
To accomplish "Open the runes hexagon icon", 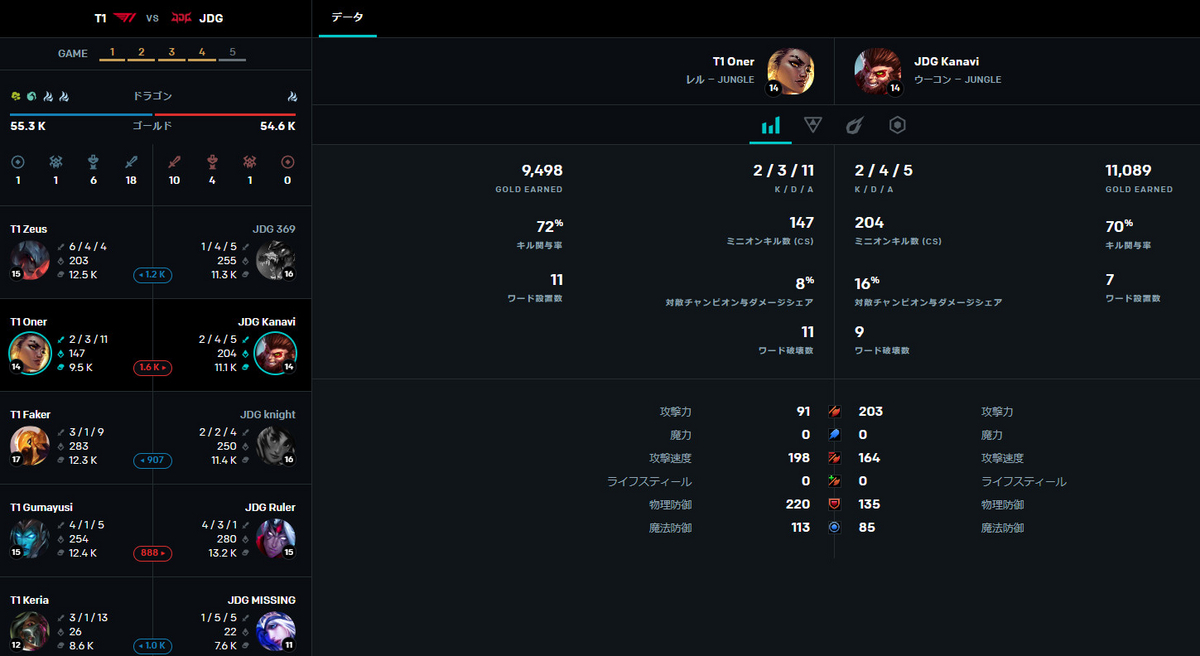I will click(898, 126).
